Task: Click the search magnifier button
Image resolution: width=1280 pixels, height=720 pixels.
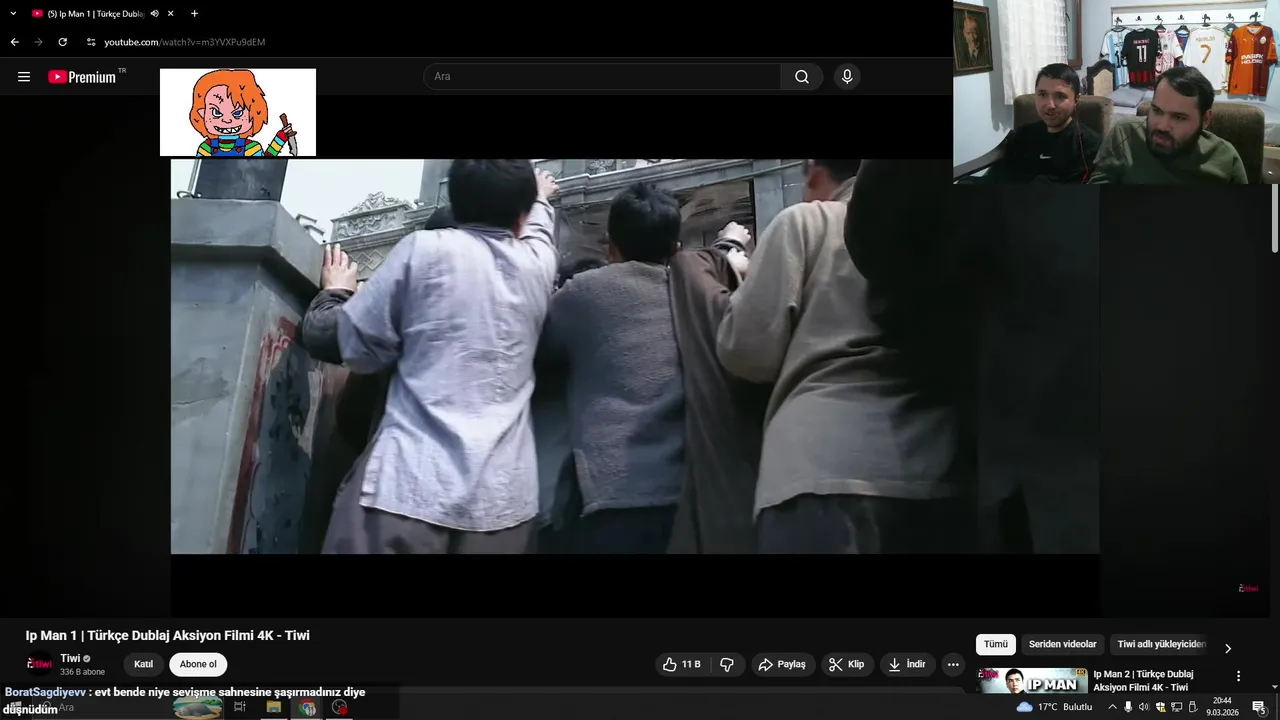Action: [x=802, y=77]
